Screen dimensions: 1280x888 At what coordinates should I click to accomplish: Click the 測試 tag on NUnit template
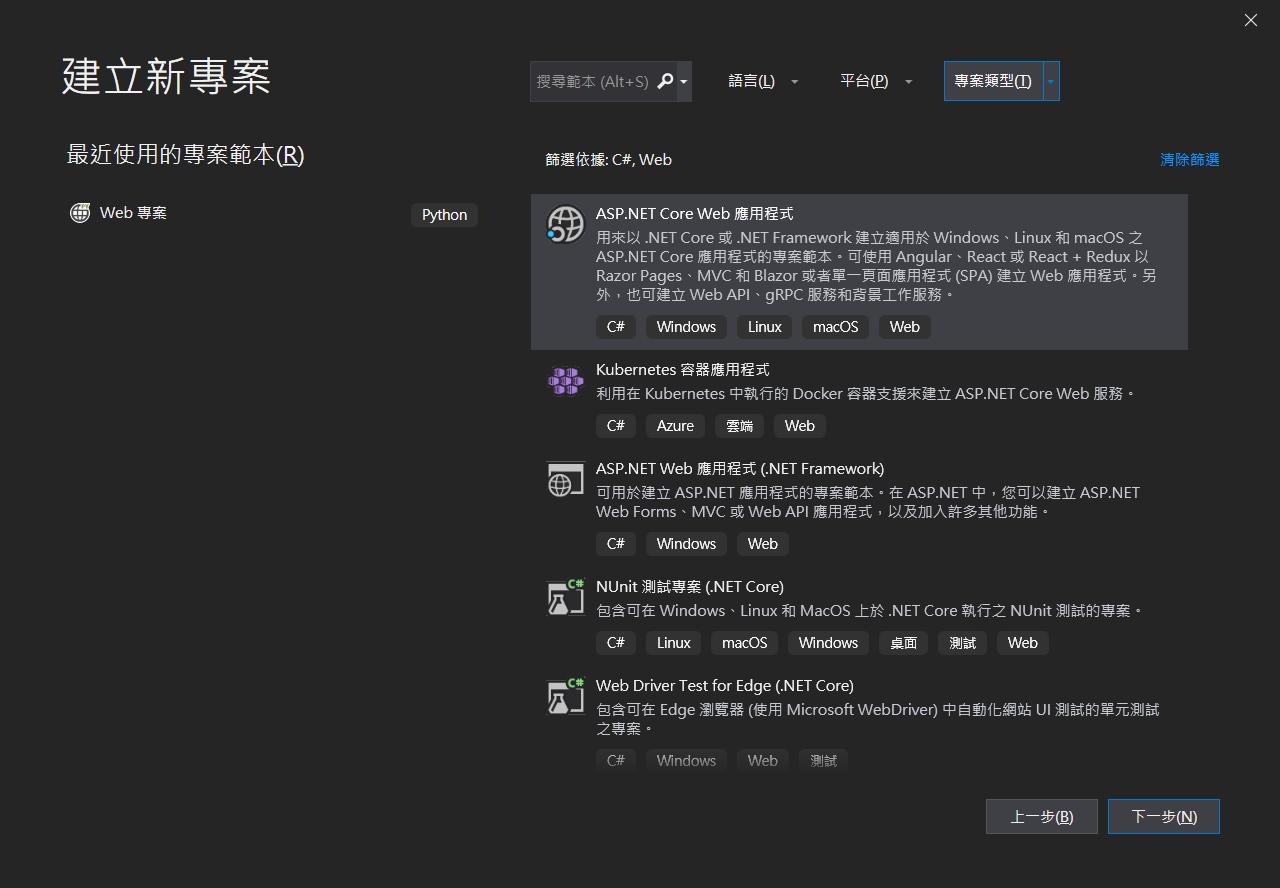coord(962,642)
